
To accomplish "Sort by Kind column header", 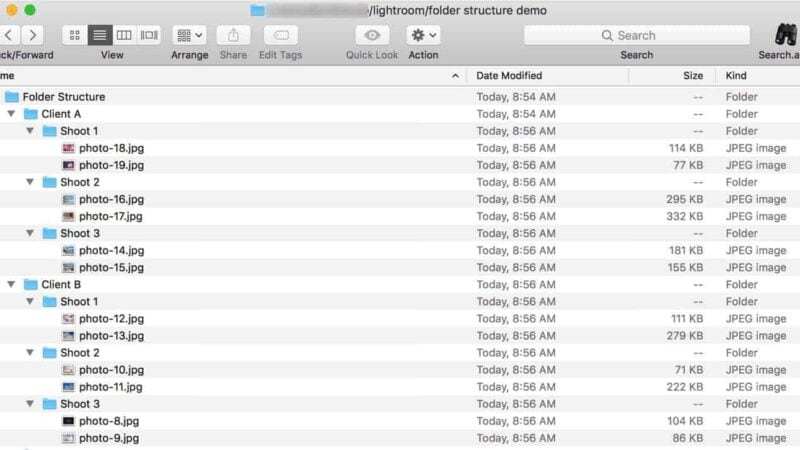I will coord(736,76).
